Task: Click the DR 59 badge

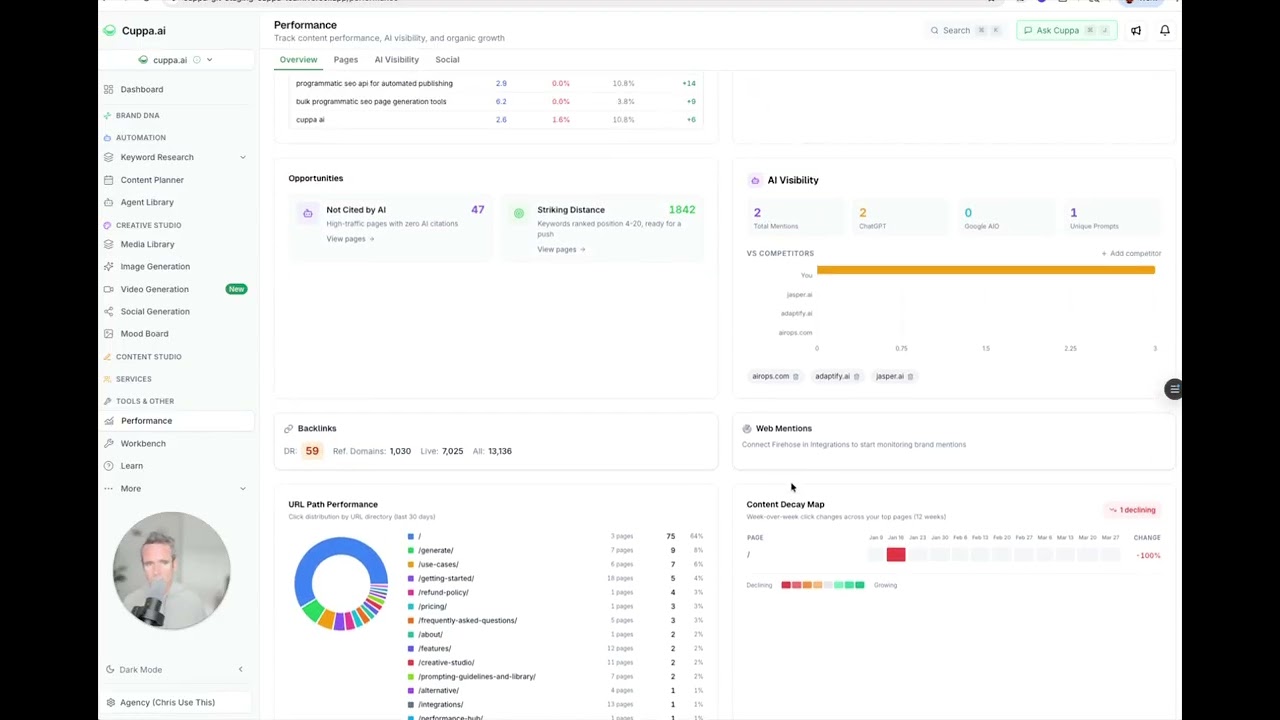Action: 312,452
